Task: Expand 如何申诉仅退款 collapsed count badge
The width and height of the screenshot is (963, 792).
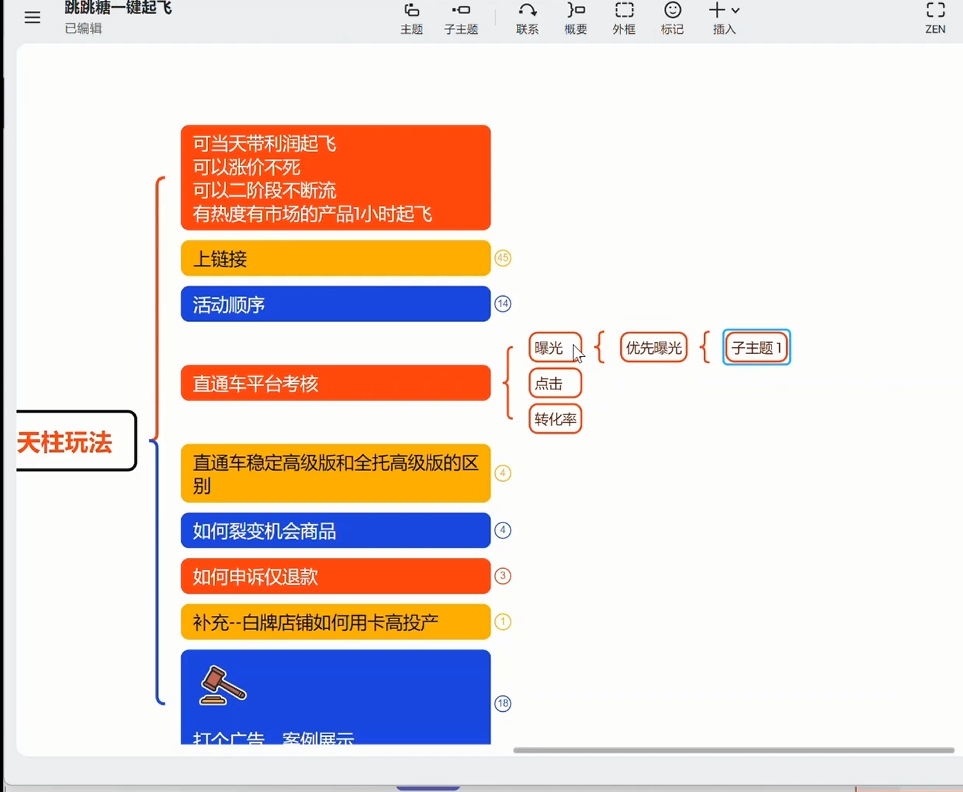Action: pos(503,576)
